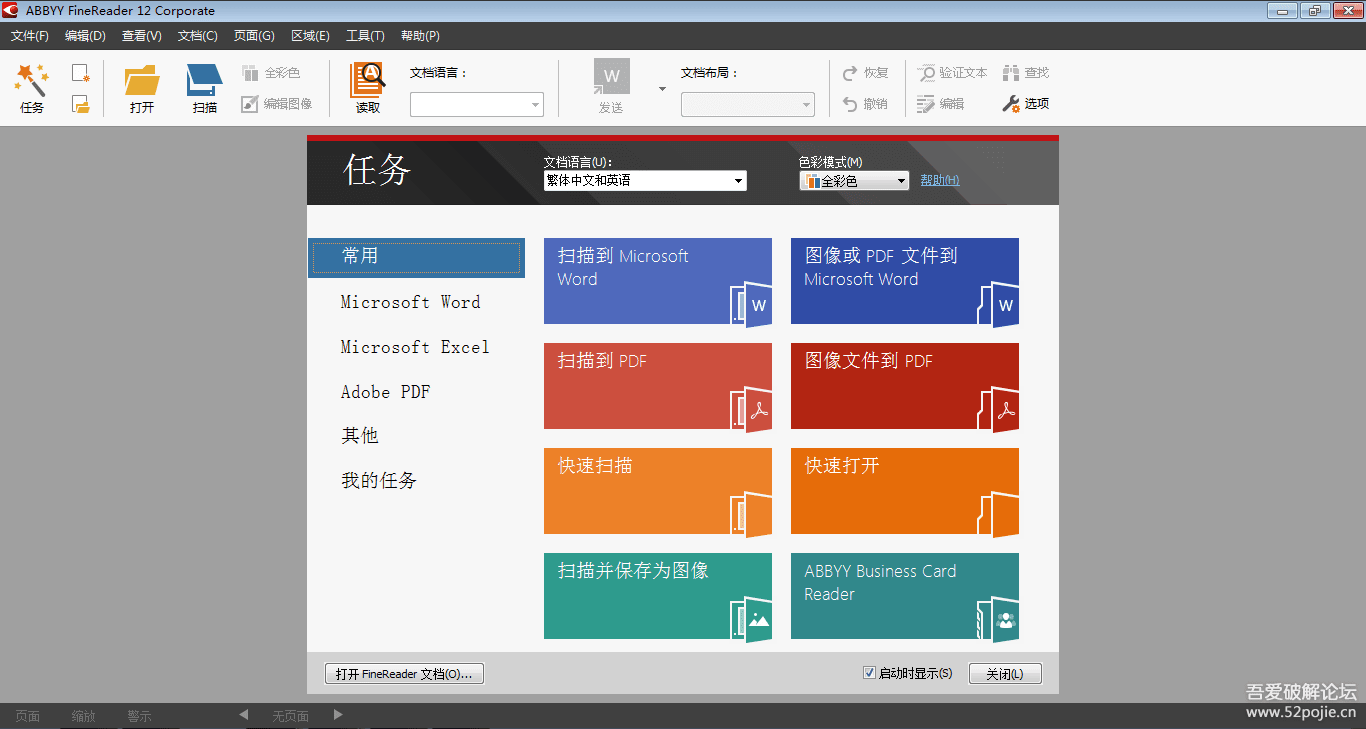Click the Task wizard icon in toolbar
The height and width of the screenshot is (729, 1366).
coord(32,88)
